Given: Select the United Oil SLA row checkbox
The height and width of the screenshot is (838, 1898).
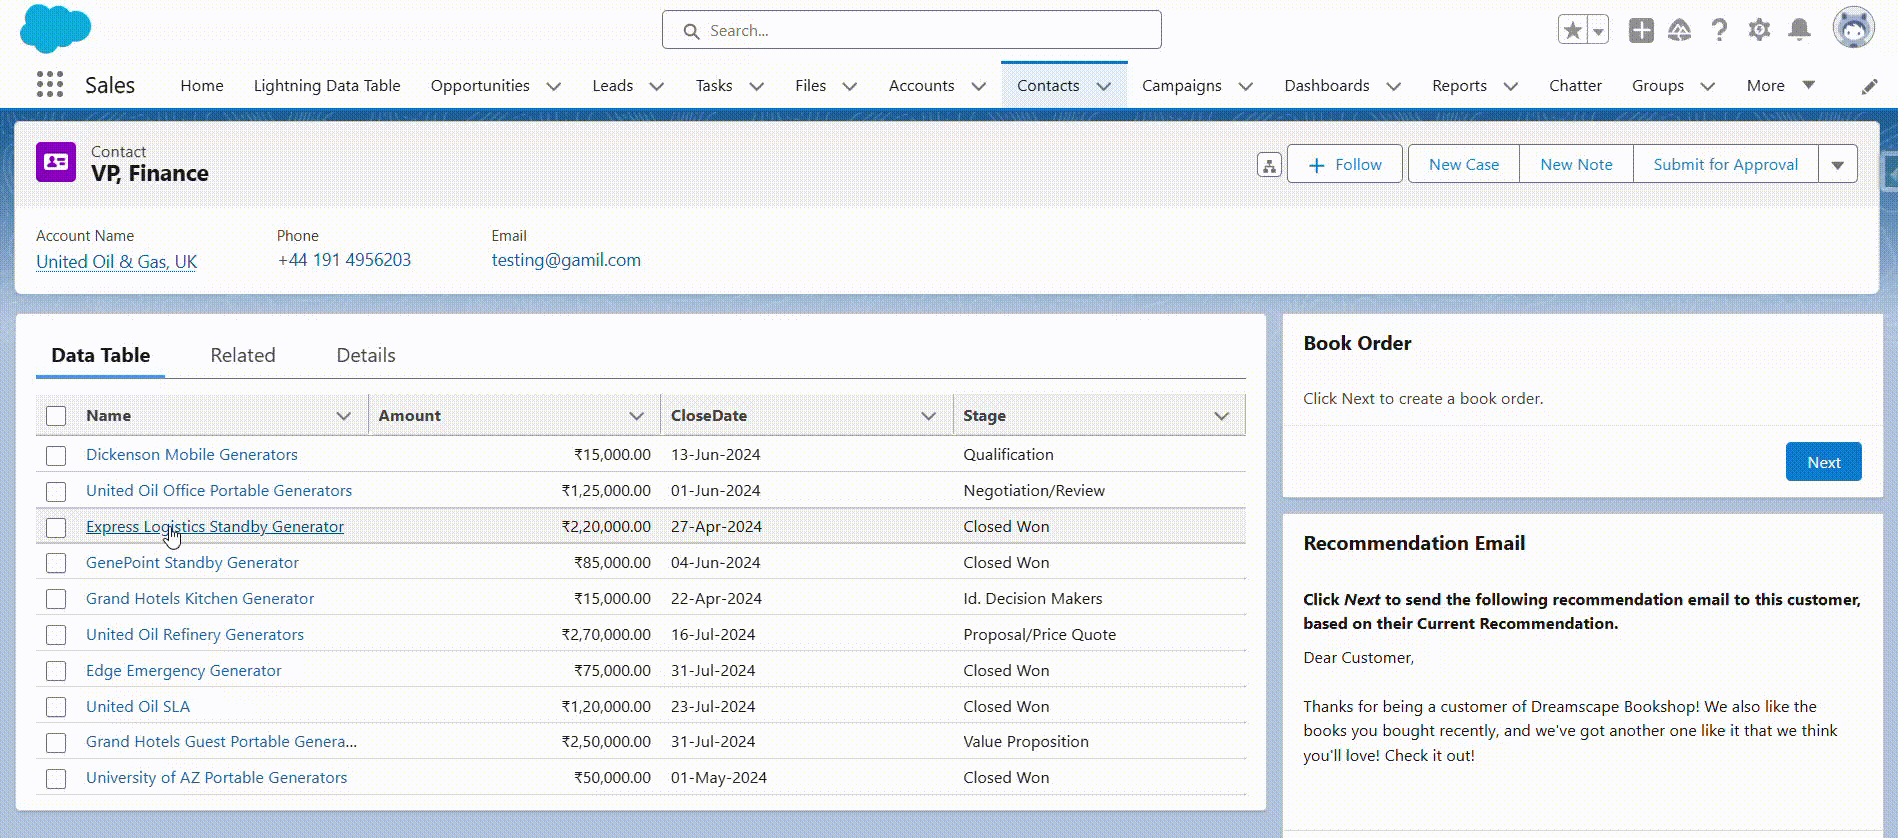Looking at the screenshot, I should (x=56, y=707).
